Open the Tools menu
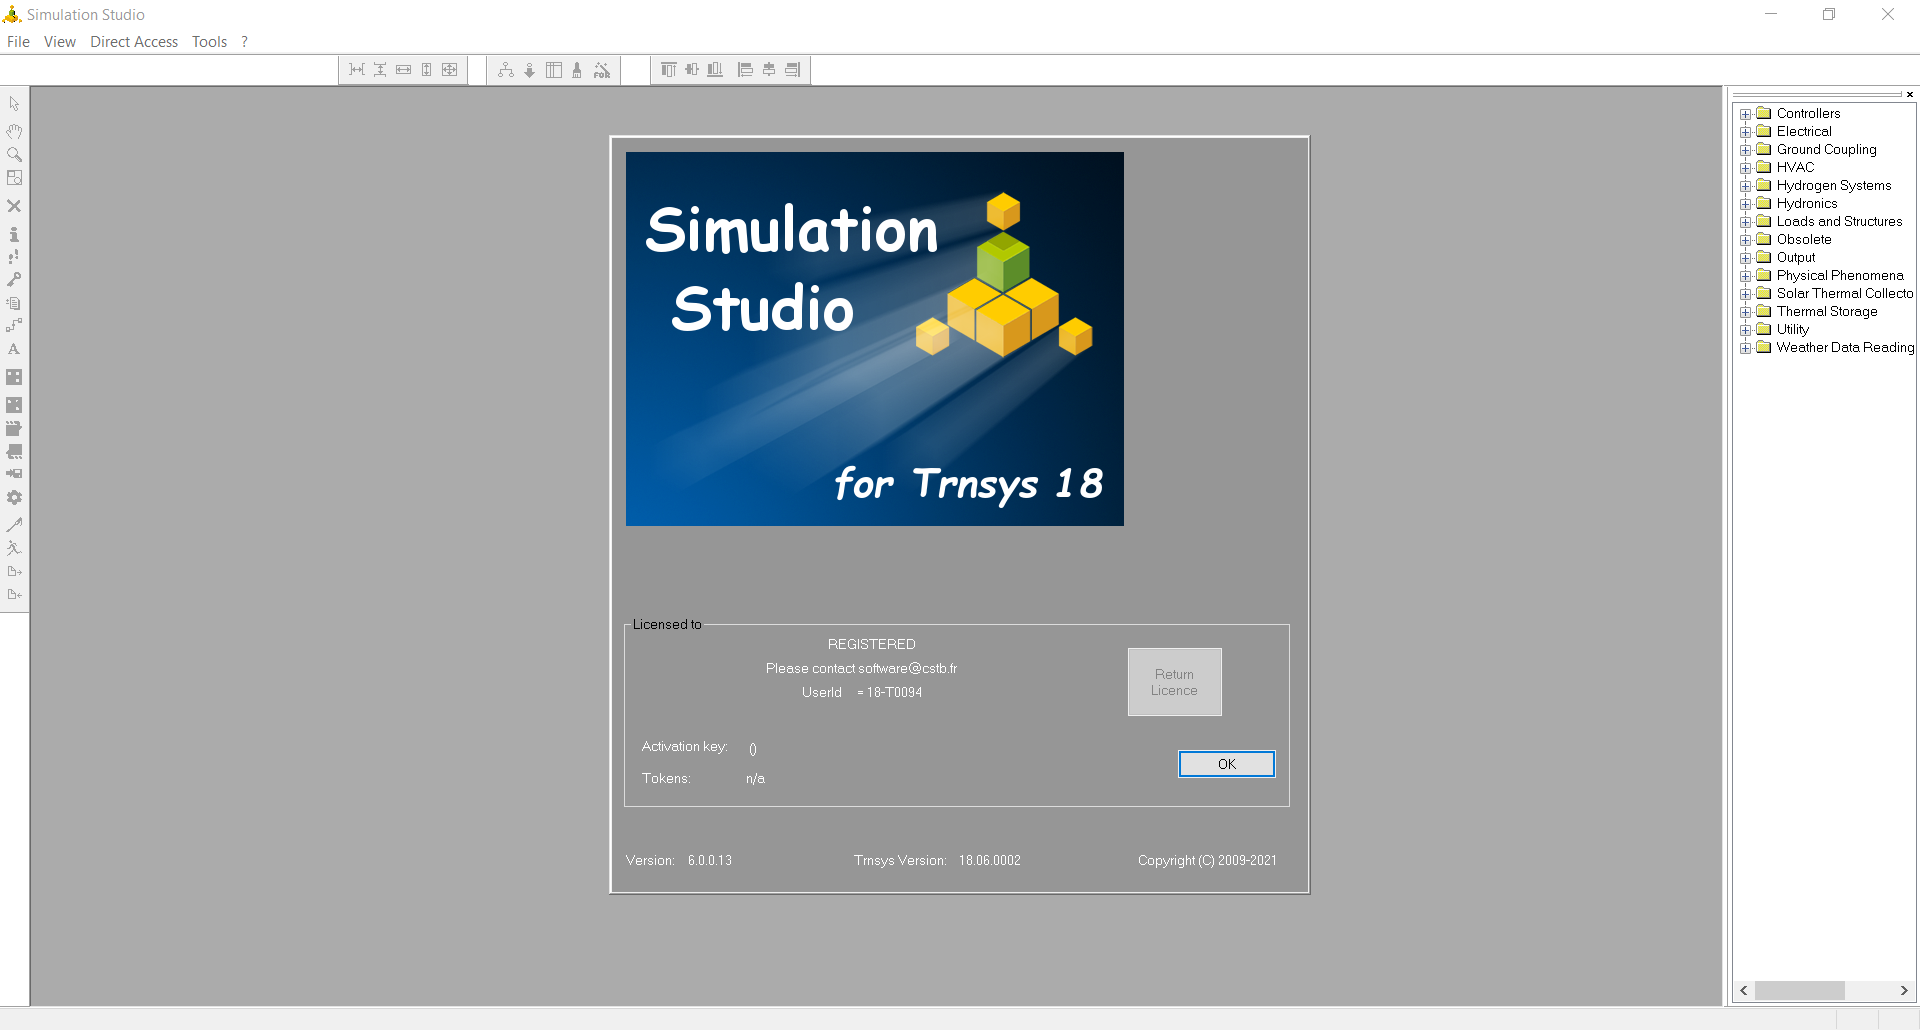The height and width of the screenshot is (1030, 1920). (x=210, y=42)
